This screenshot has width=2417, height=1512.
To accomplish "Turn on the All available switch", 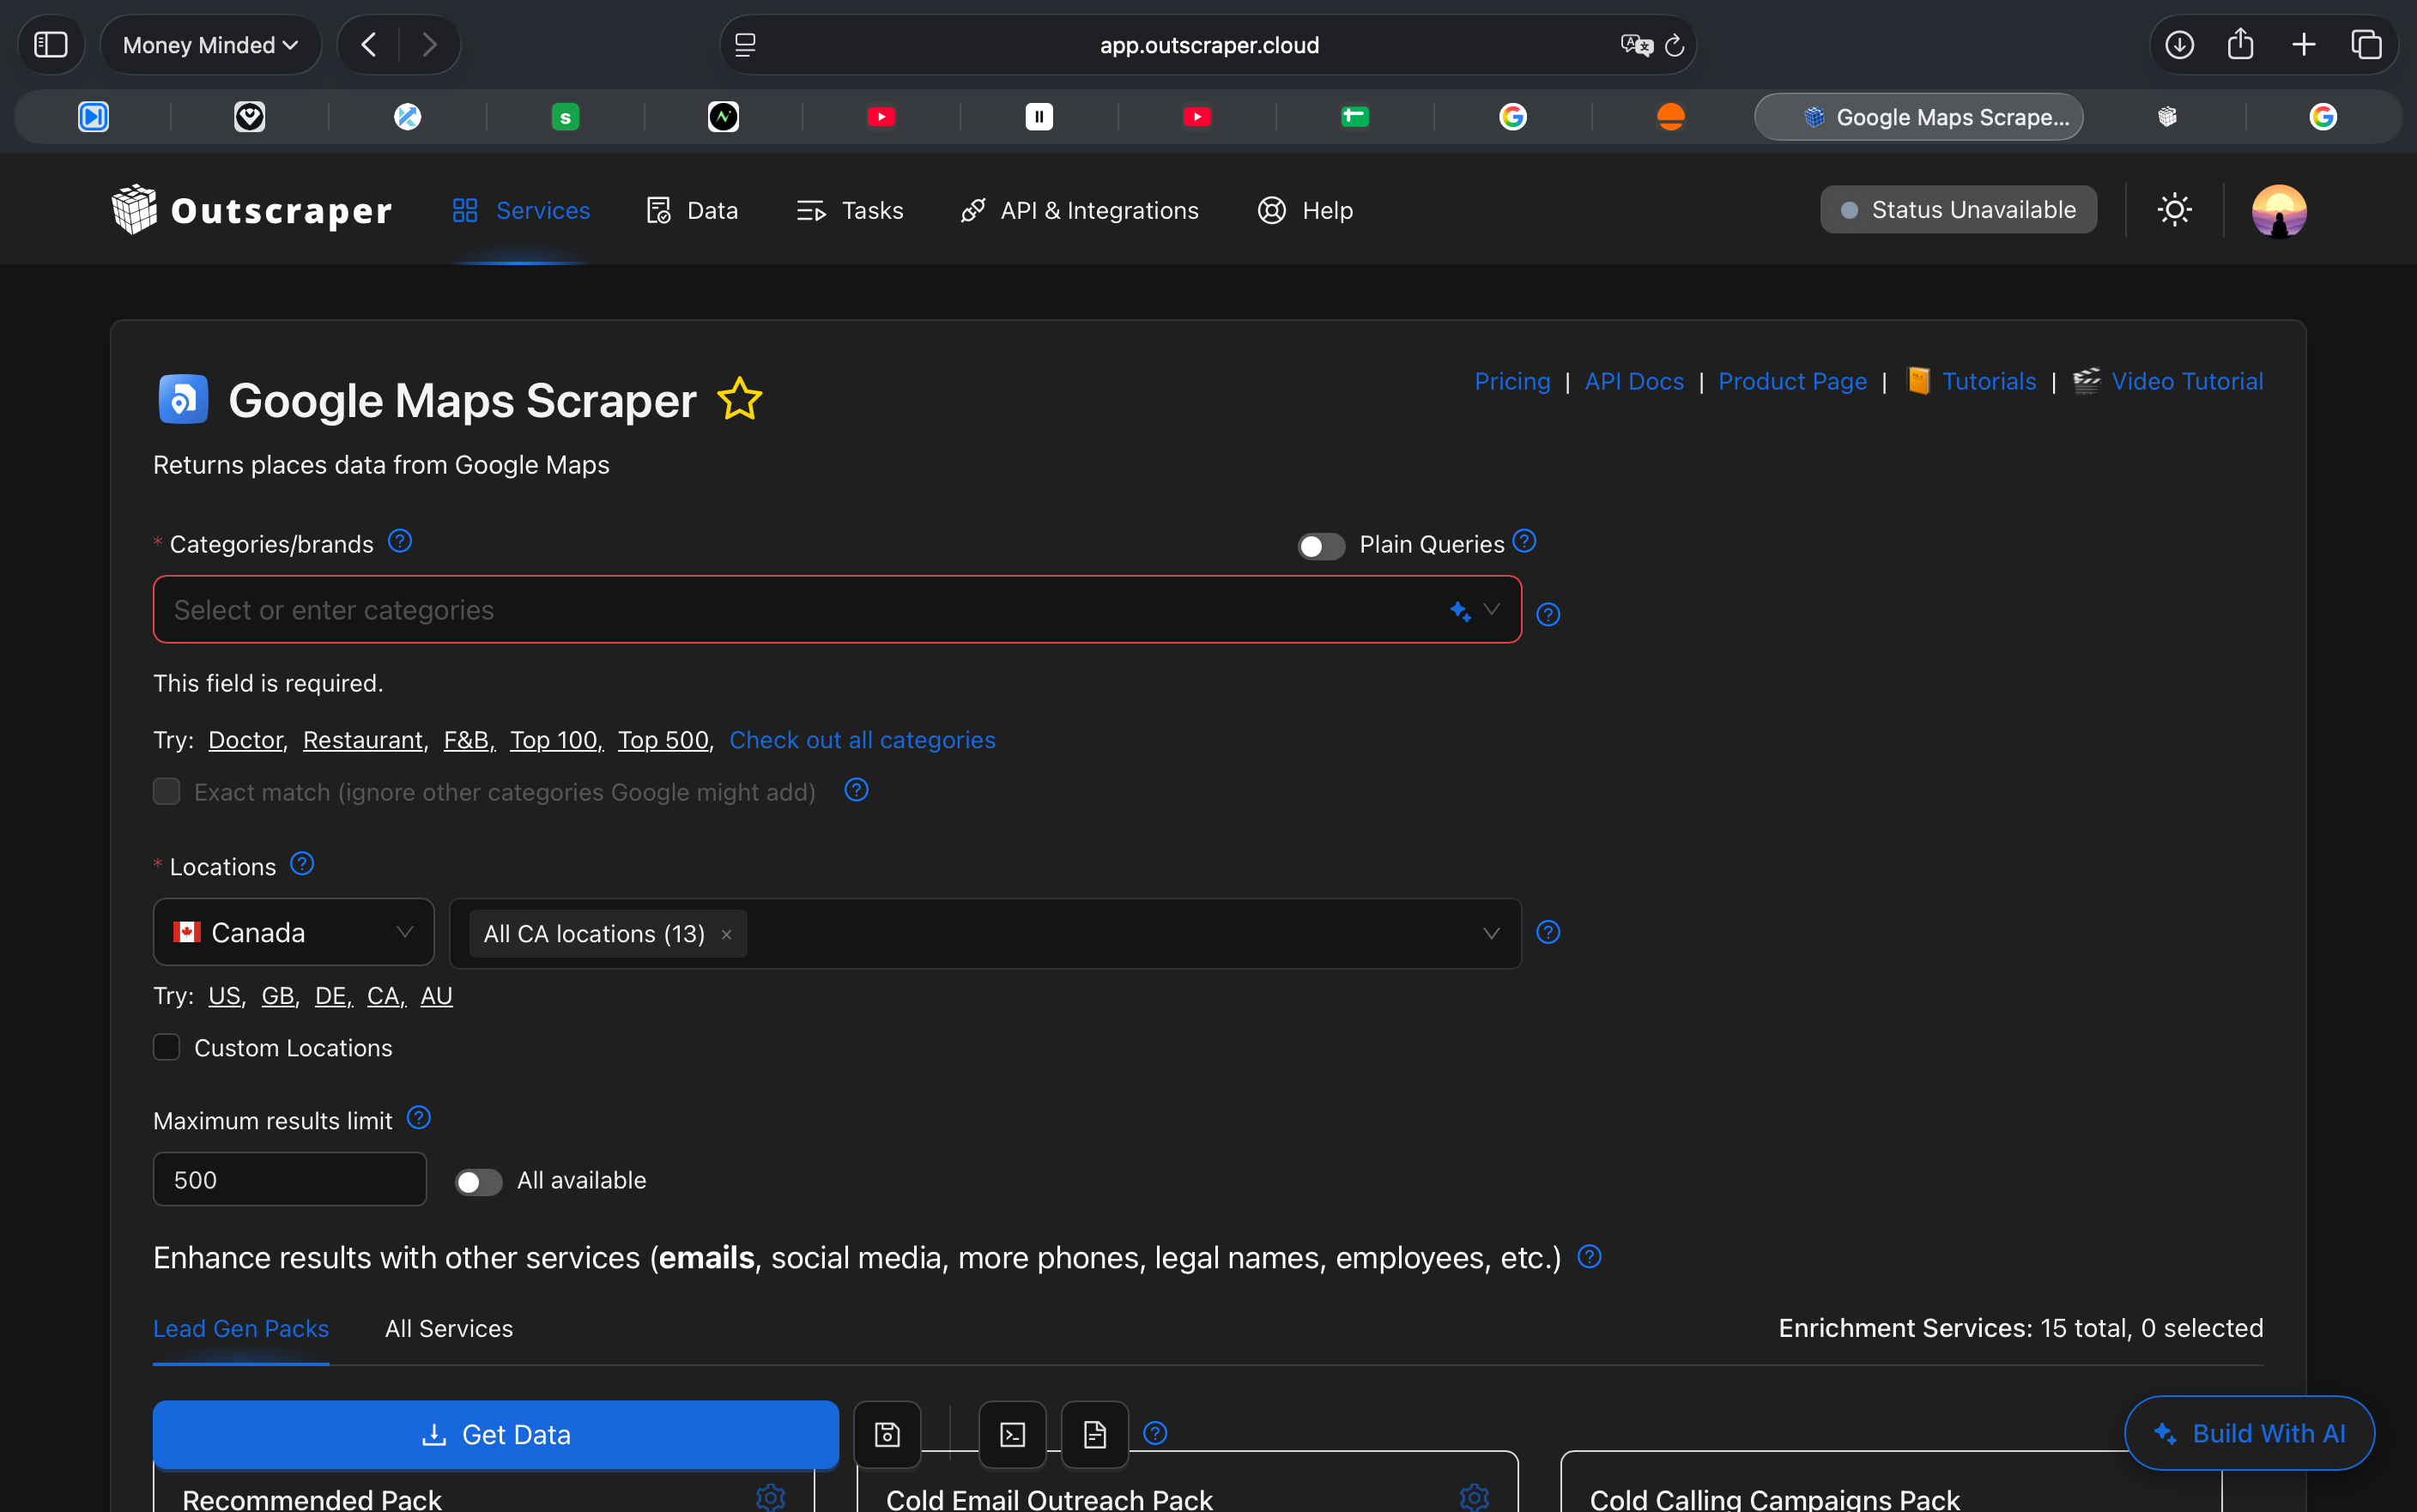I will [479, 1181].
